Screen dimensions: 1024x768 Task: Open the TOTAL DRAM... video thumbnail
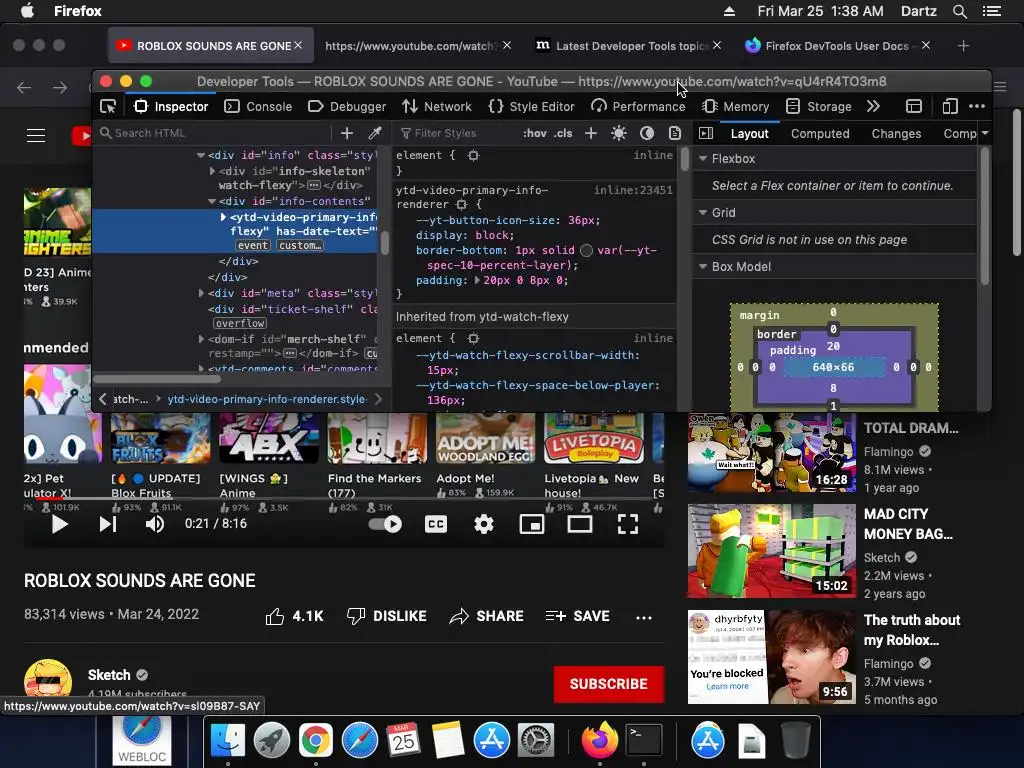pos(771,452)
